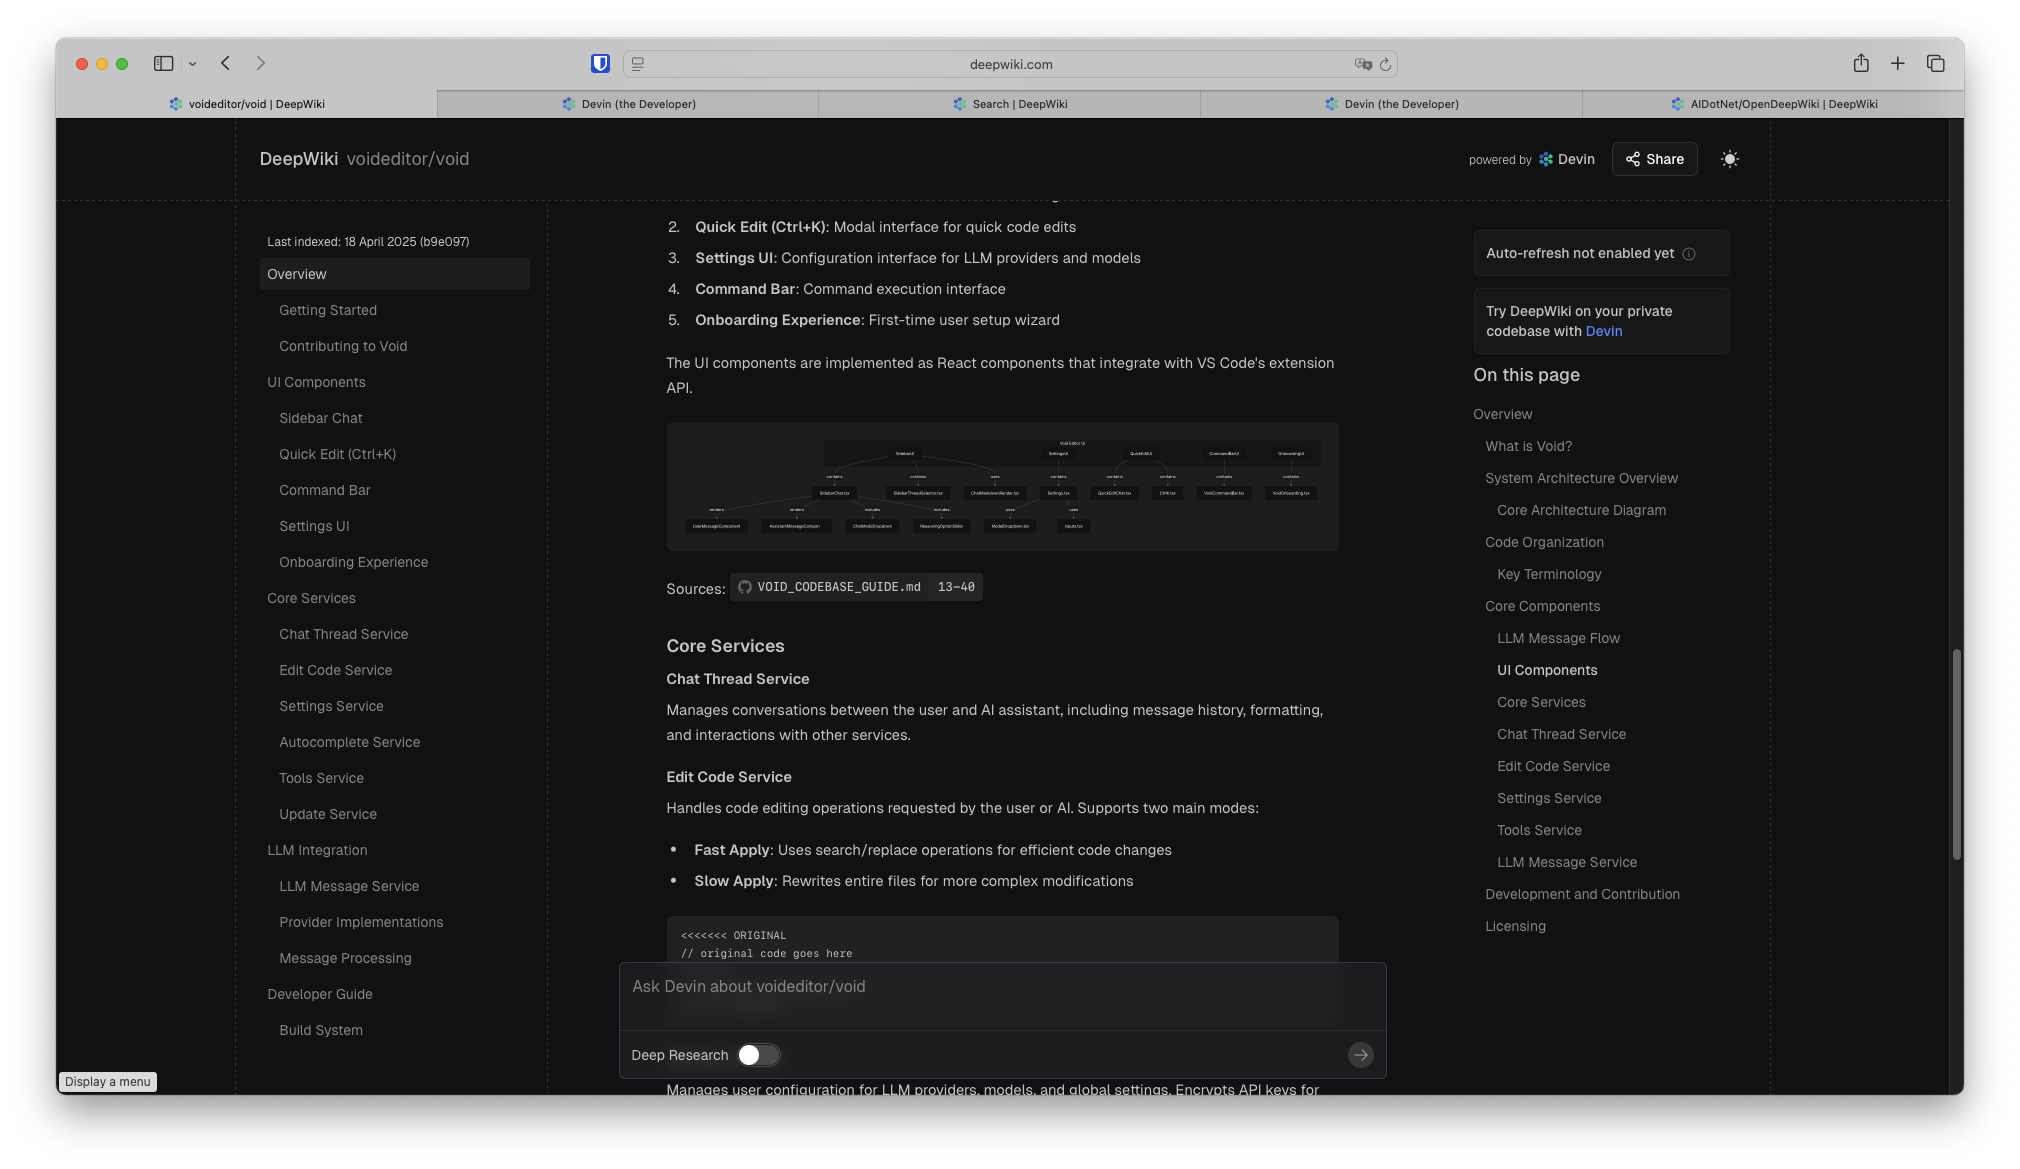Click the Devin logo in powered by
This screenshot has width=2020, height=1169.
pyautogui.click(x=1567, y=159)
